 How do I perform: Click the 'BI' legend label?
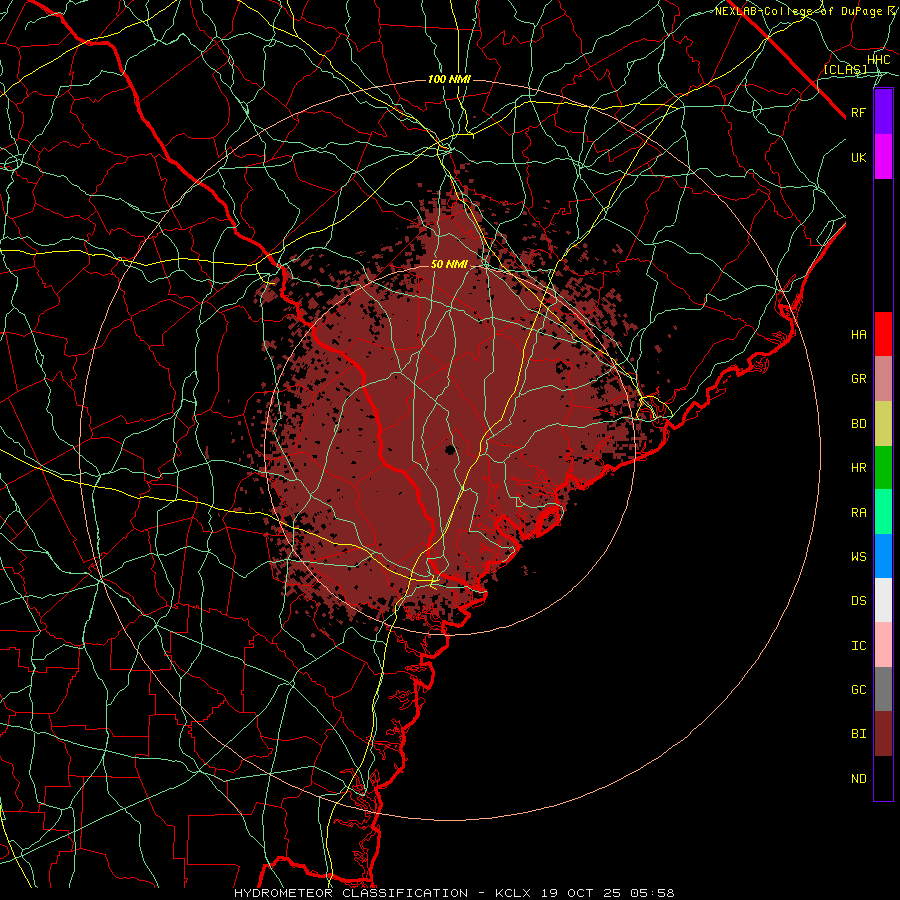click(858, 734)
